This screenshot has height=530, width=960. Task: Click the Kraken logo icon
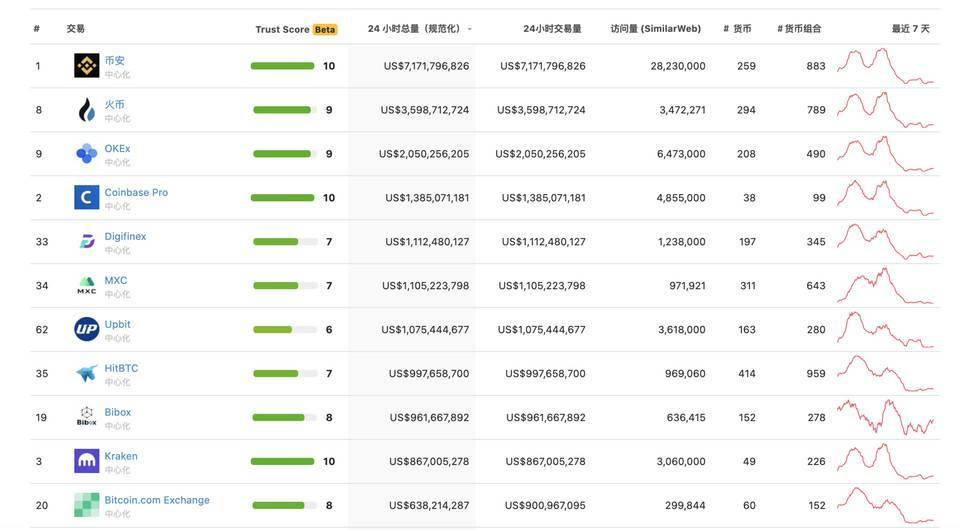coord(86,461)
